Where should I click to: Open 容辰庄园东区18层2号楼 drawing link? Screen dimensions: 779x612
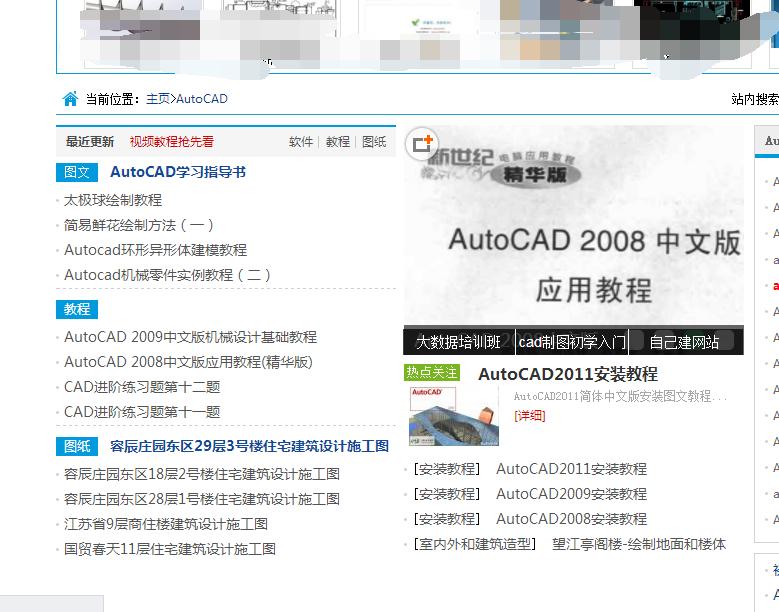202,474
